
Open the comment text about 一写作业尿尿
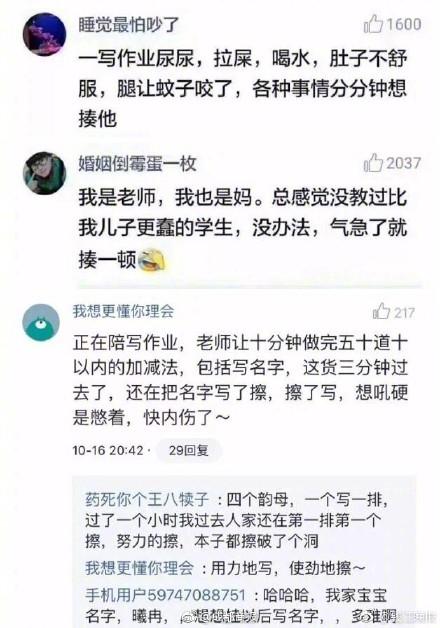point(243,88)
